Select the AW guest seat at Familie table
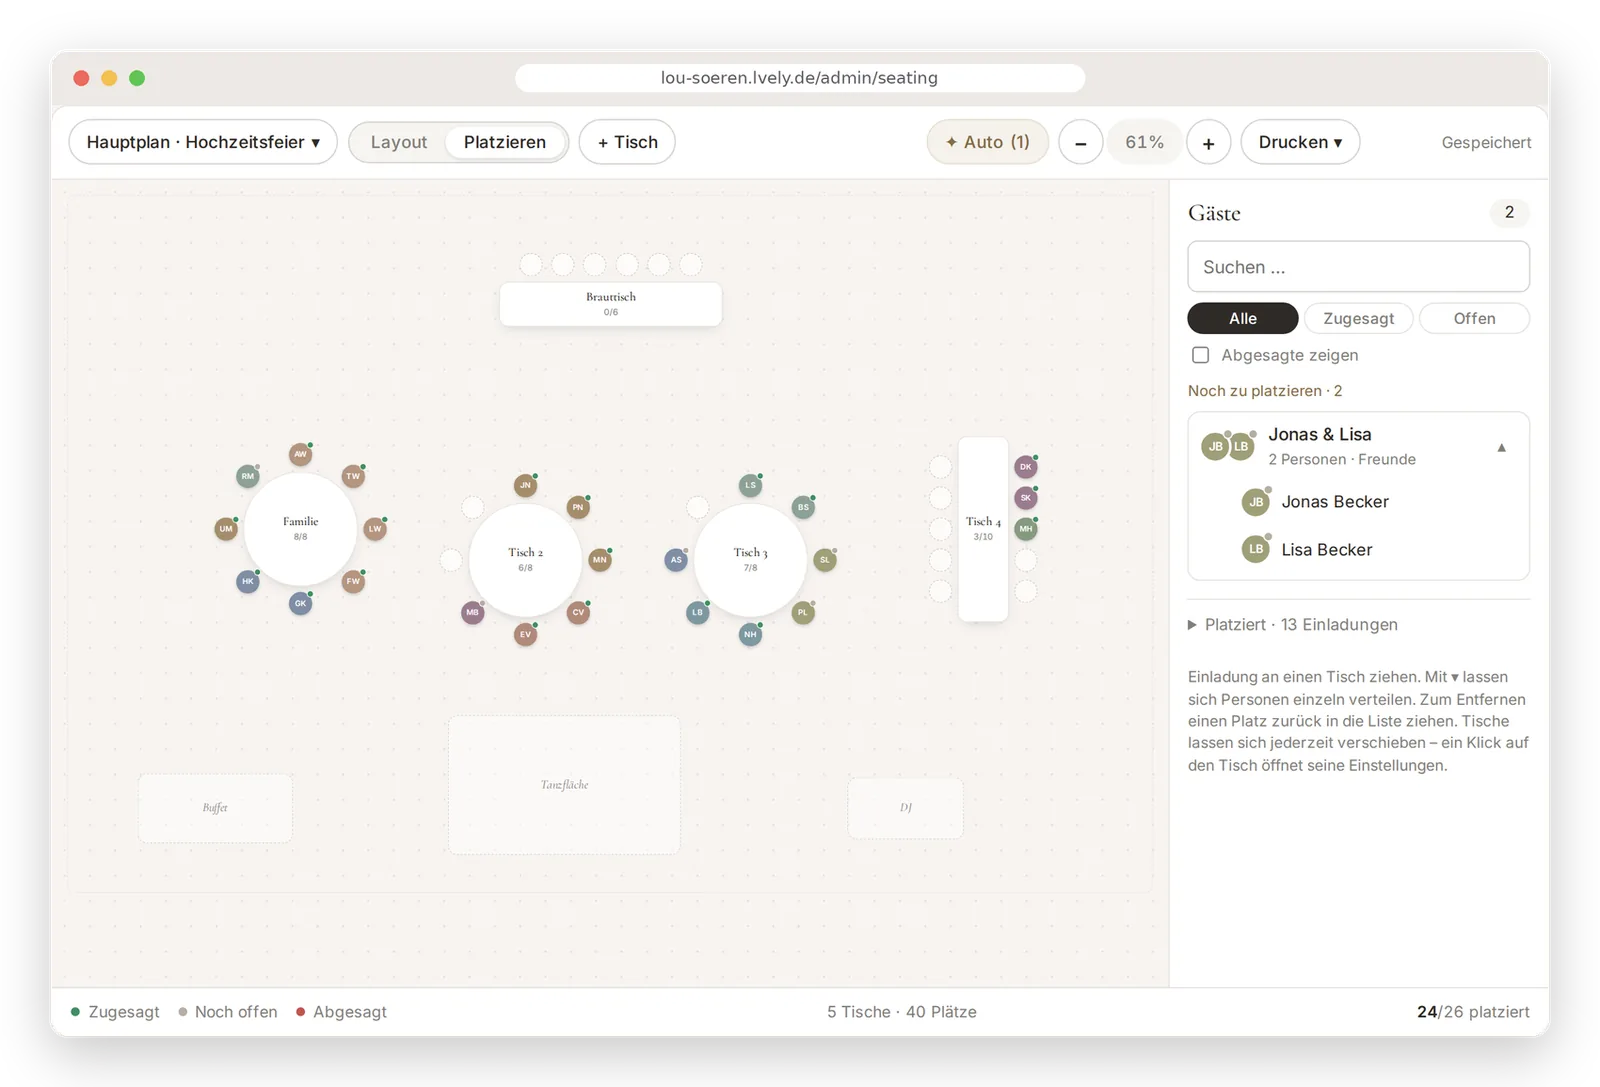The width and height of the screenshot is (1600, 1087). 300,454
